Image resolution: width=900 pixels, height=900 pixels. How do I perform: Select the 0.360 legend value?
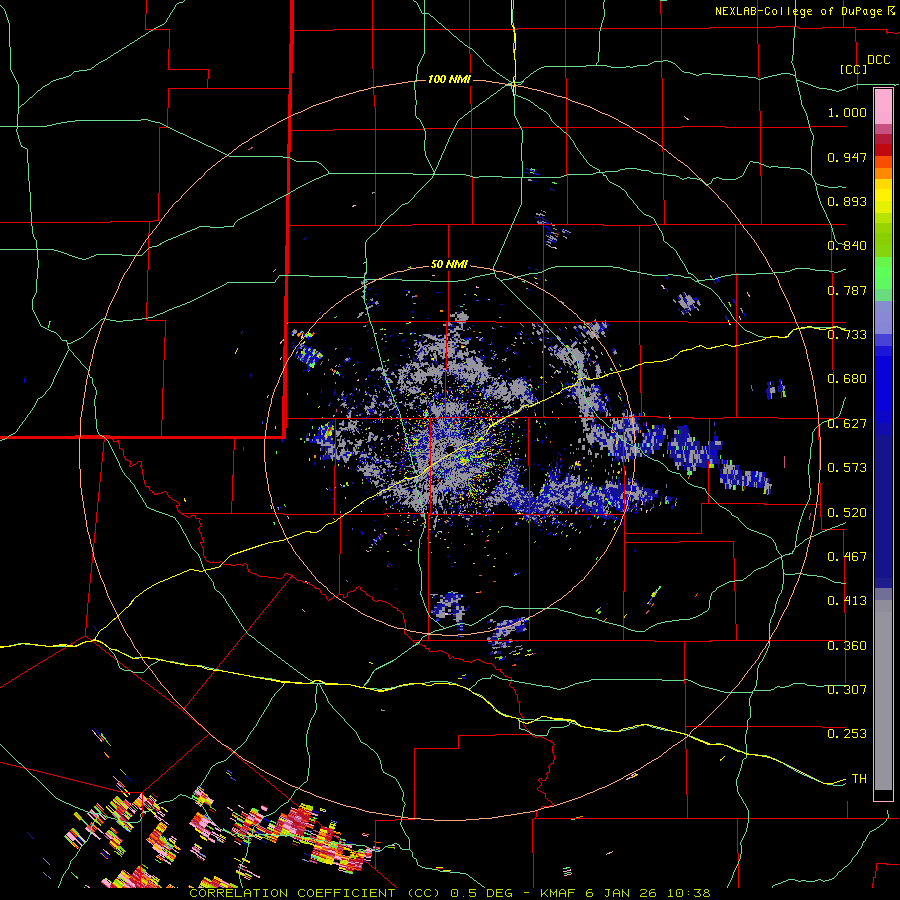(x=847, y=646)
